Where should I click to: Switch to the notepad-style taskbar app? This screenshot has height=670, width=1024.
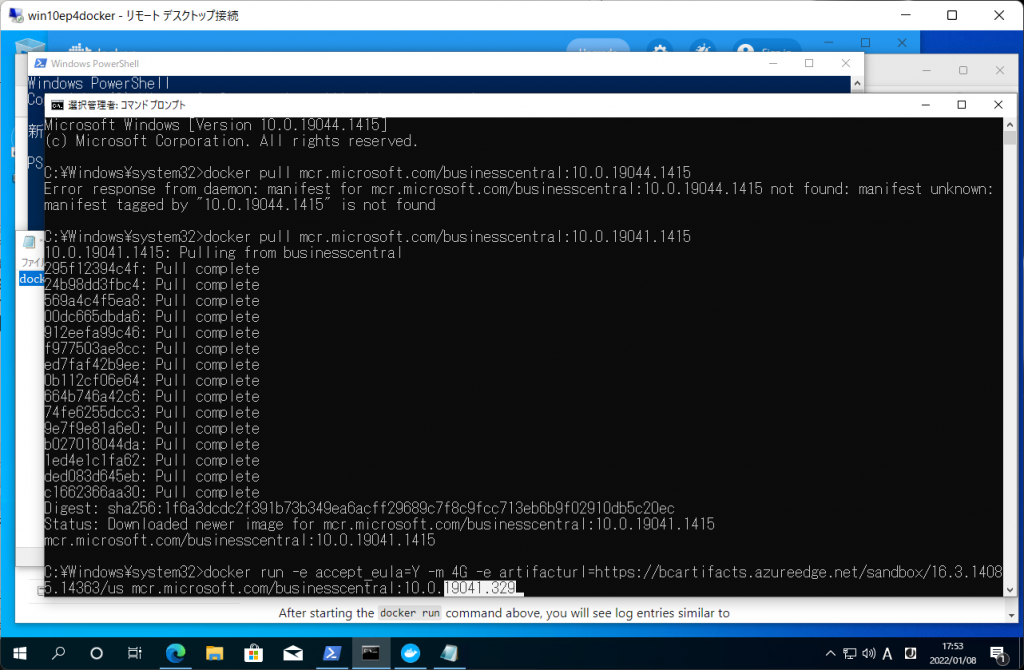[x=449, y=653]
